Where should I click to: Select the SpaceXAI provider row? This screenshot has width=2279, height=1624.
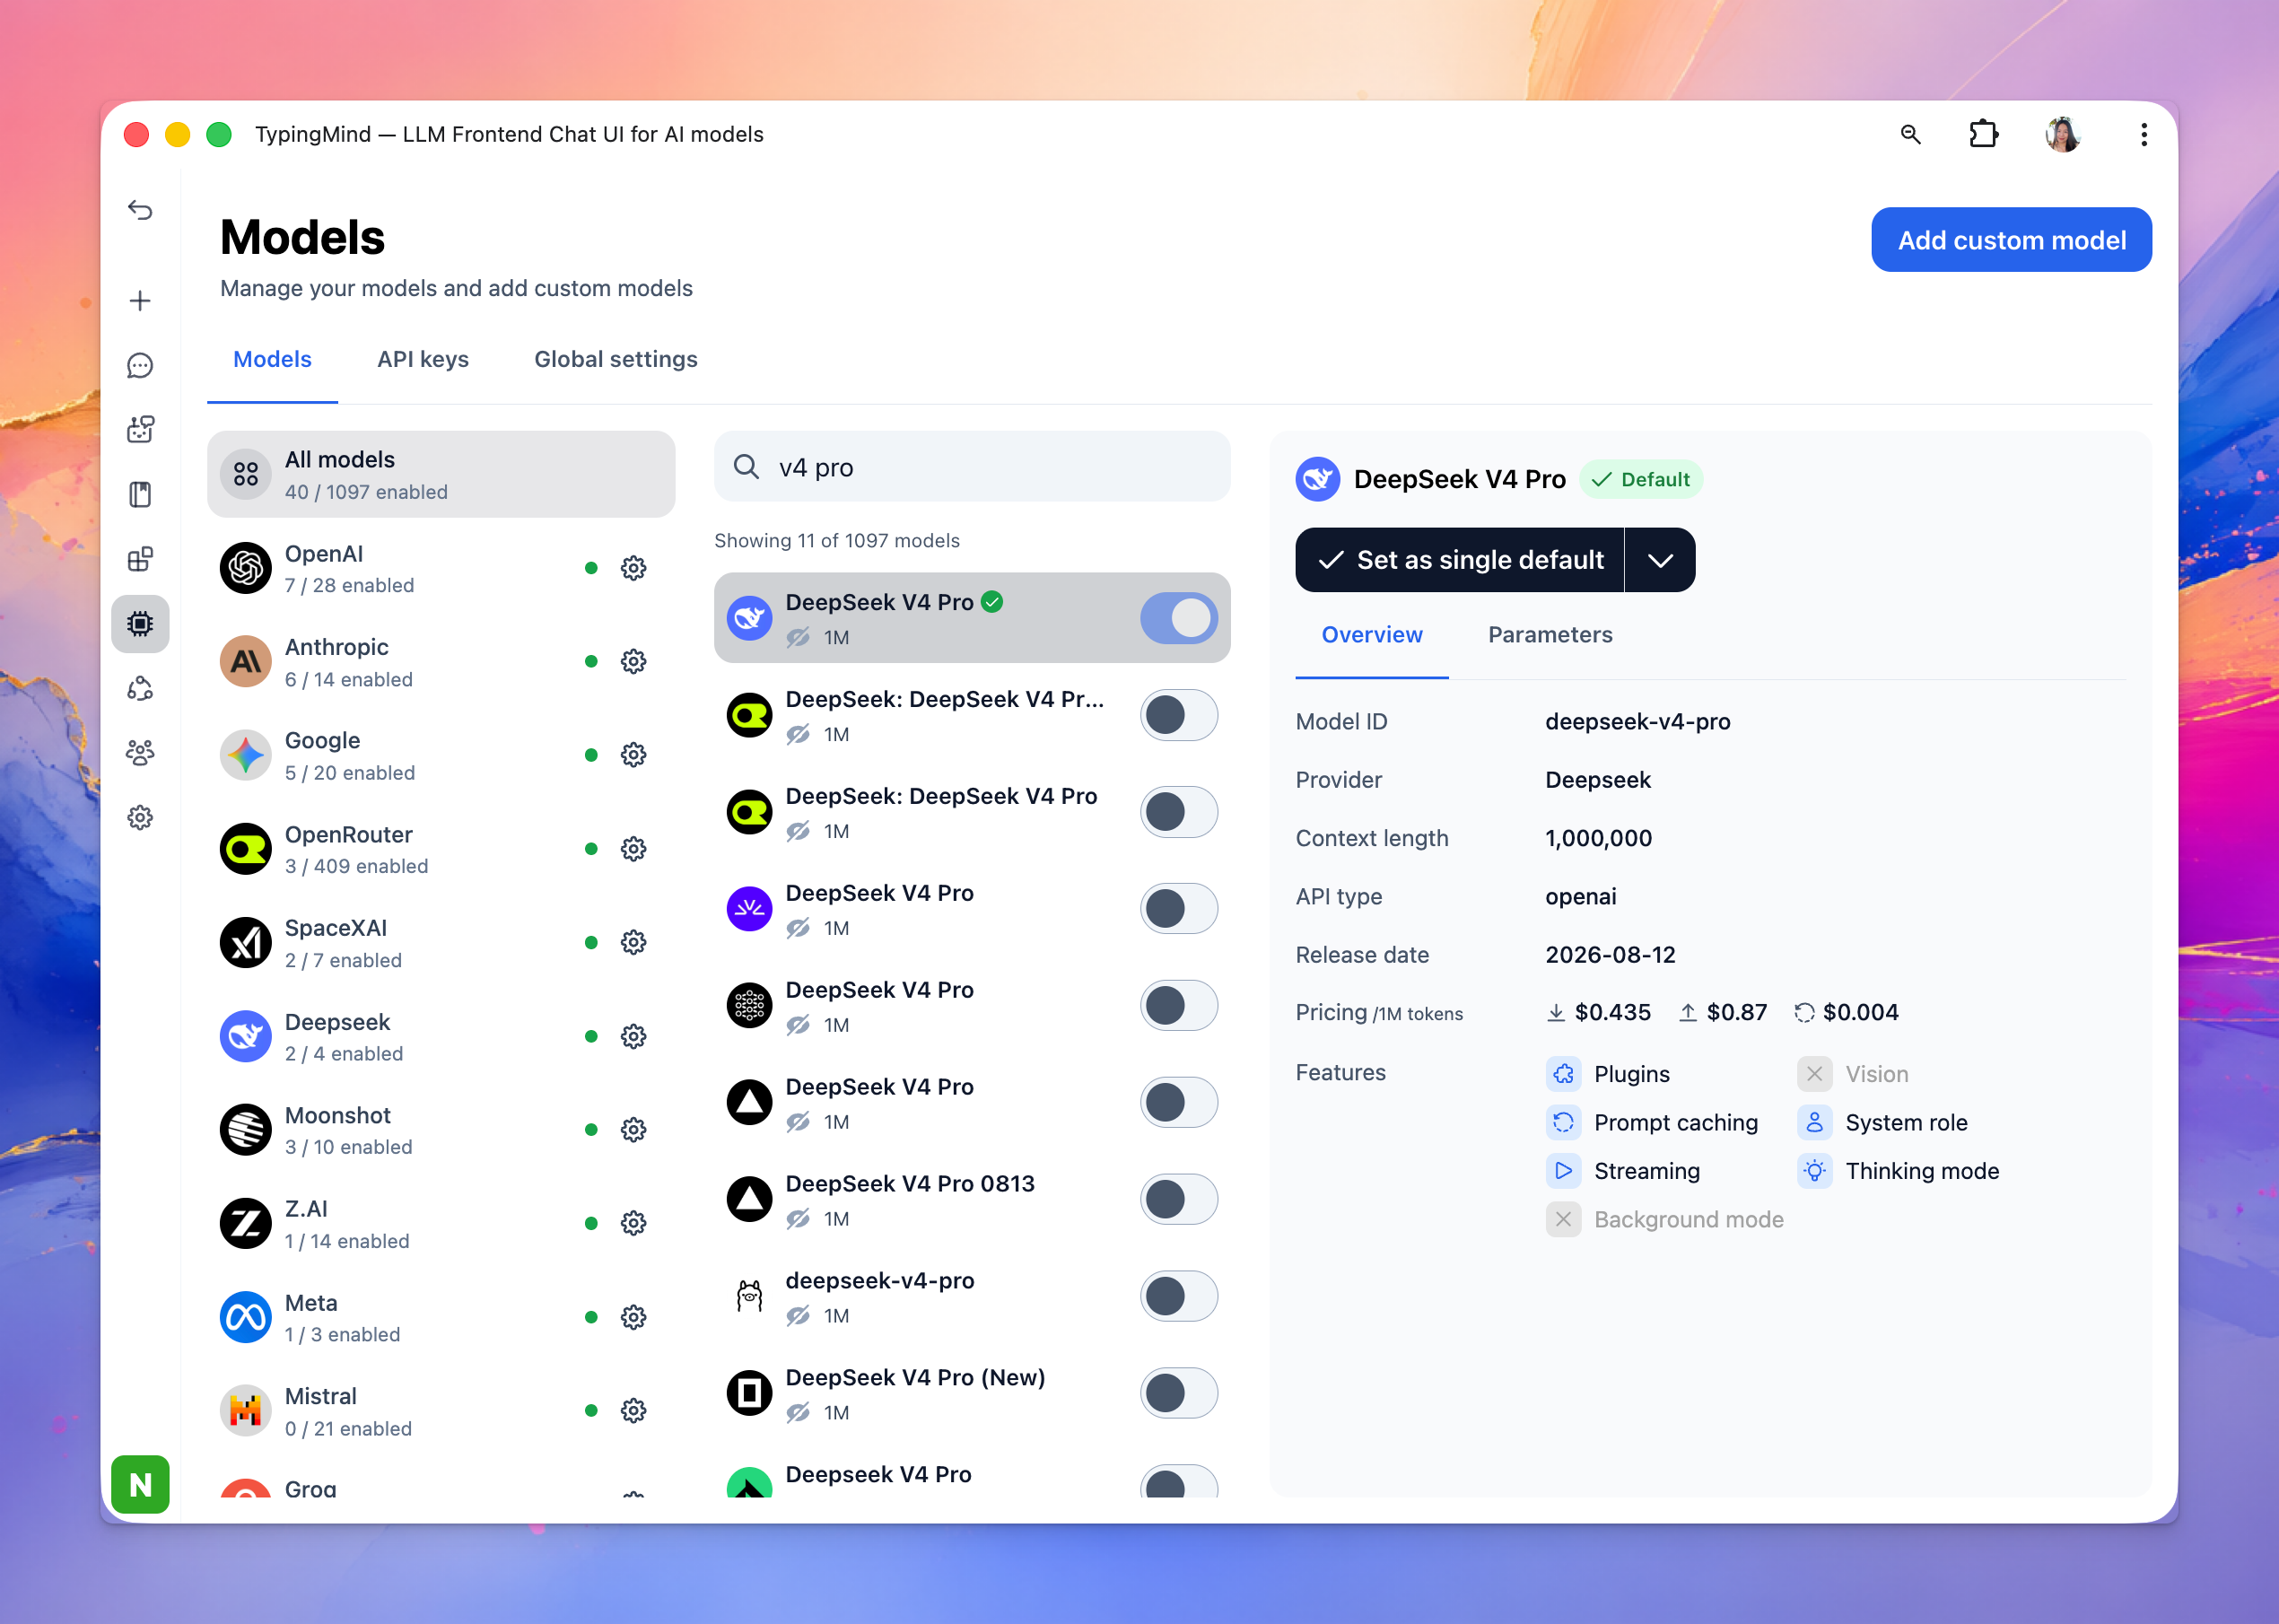coord(441,943)
